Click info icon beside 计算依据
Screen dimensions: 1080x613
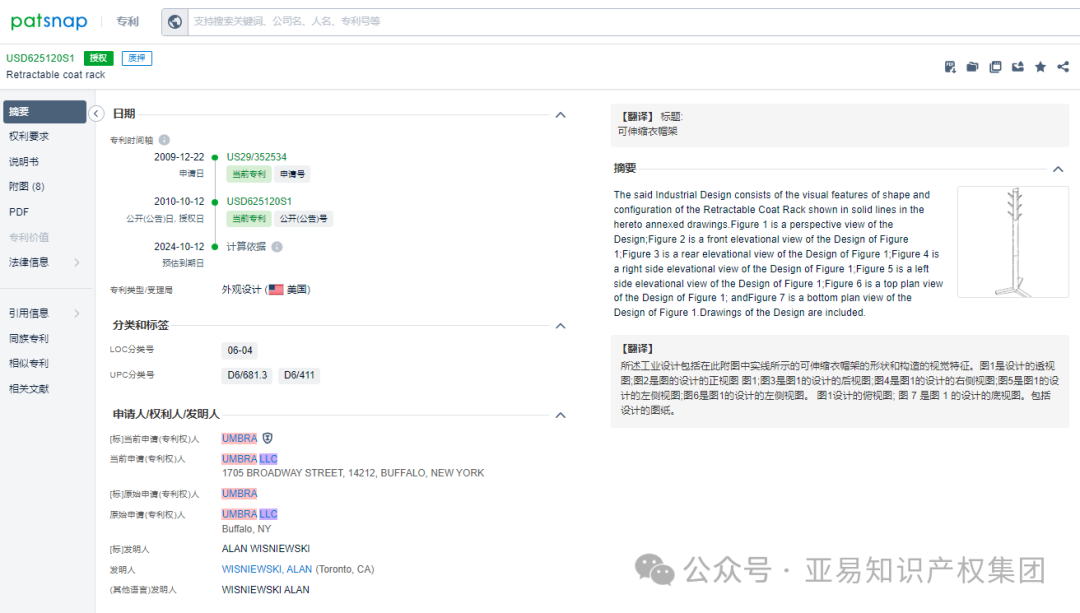(277, 247)
